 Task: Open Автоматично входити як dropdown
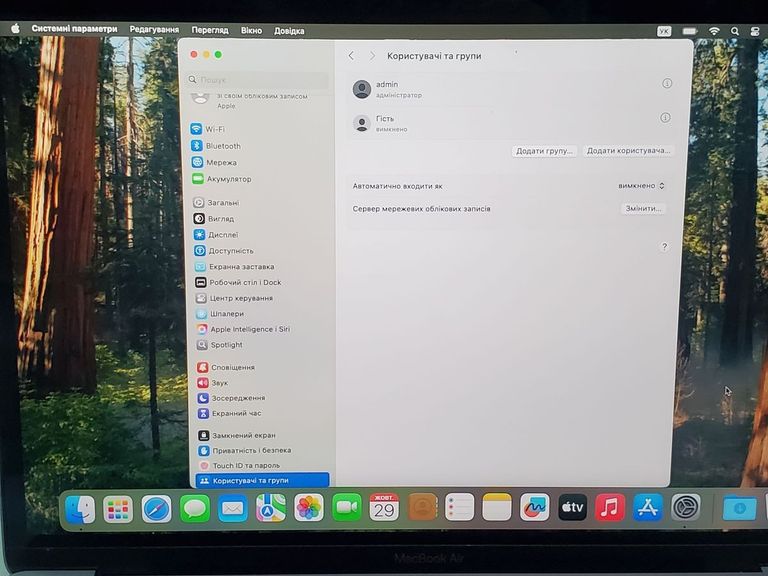pos(641,186)
